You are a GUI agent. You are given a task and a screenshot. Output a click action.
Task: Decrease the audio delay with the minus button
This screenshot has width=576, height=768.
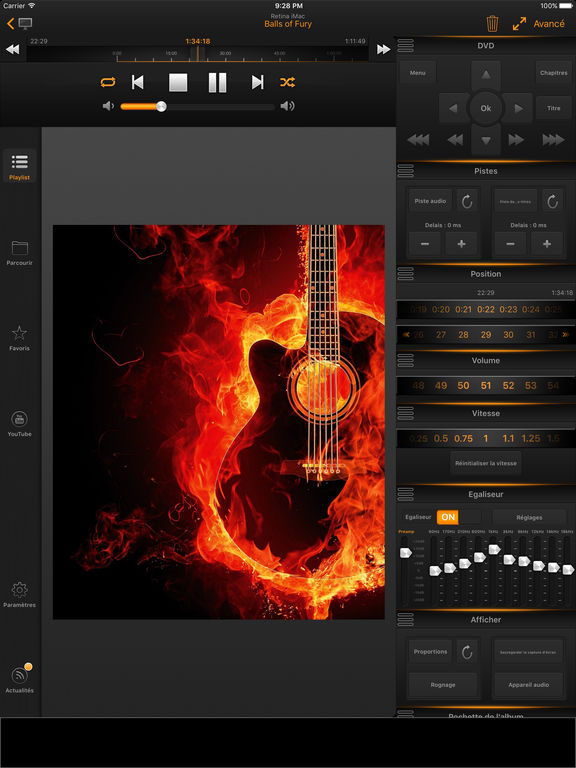pyautogui.click(x=425, y=244)
